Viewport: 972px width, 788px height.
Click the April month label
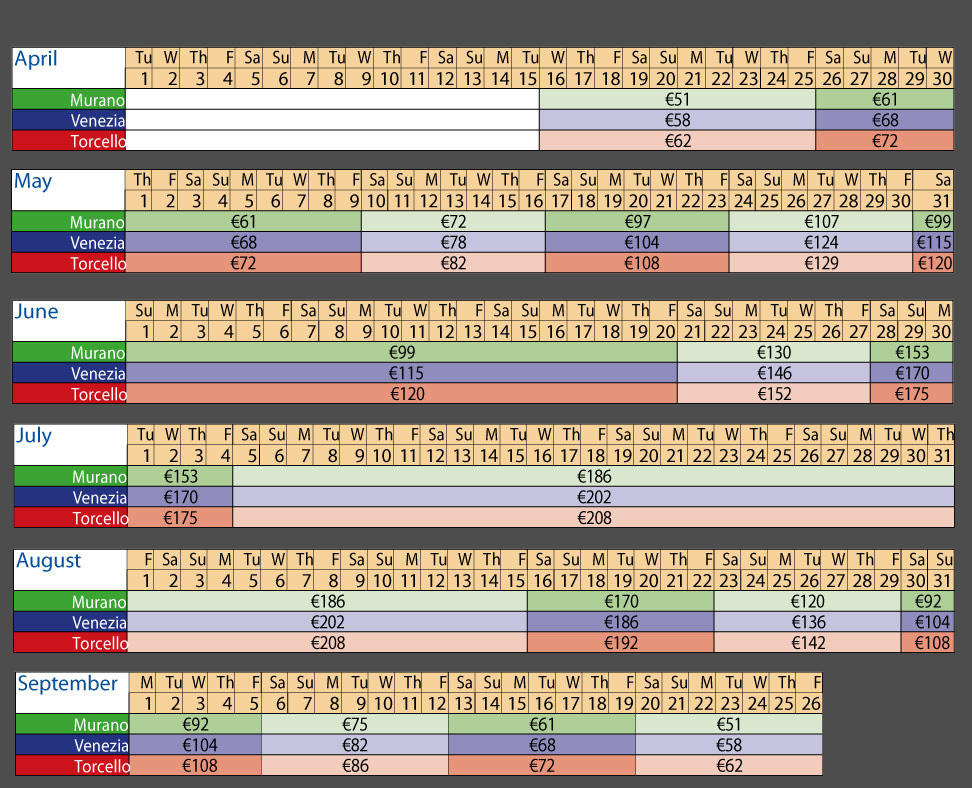coord(36,59)
